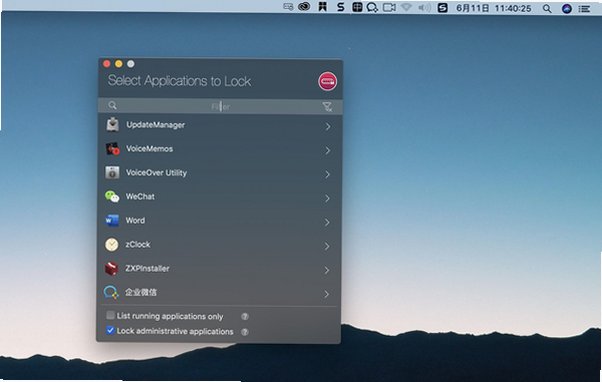Image resolution: width=602 pixels, height=382 pixels.
Task: Expand the UpdateManager row chevron
Action: 328,126
